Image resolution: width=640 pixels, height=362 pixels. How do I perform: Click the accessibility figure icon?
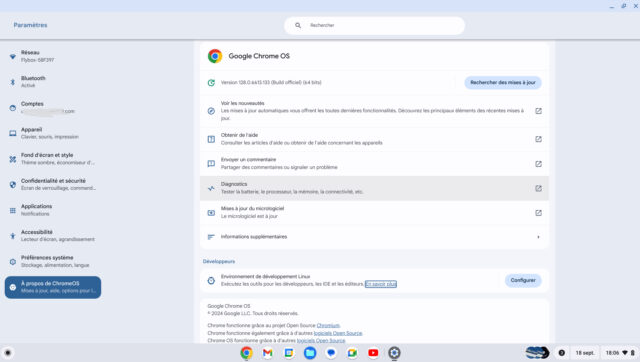(x=13, y=236)
